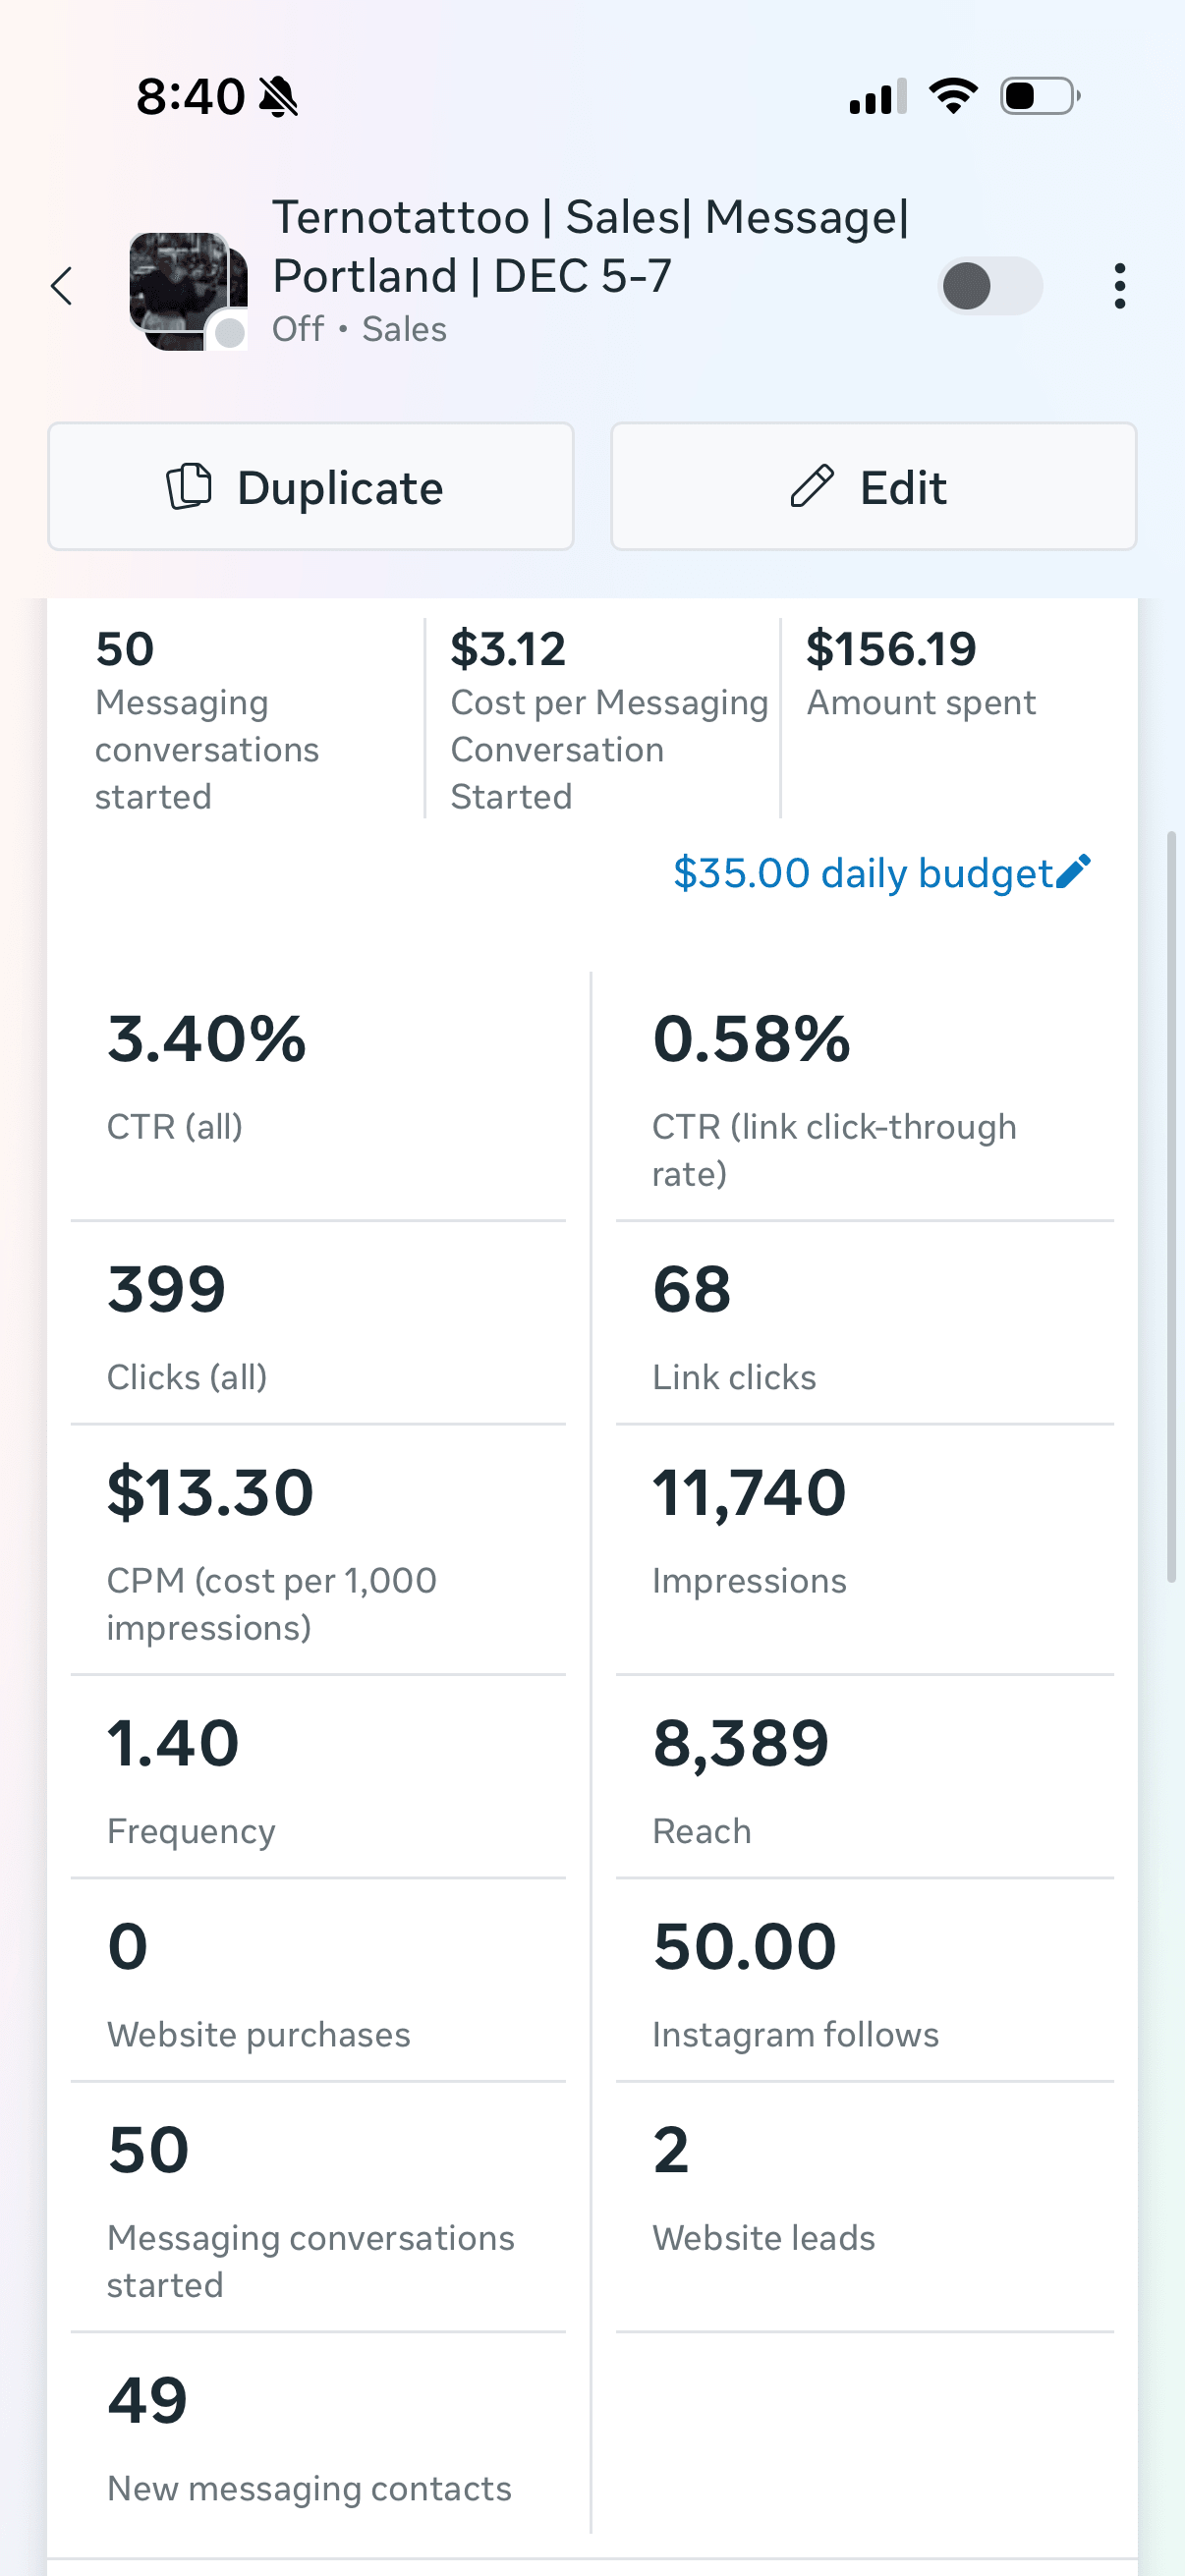The height and width of the screenshot is (2576, 1185).
Task: Click the muted notifications bell in status bar
Action: click(277, 95)
